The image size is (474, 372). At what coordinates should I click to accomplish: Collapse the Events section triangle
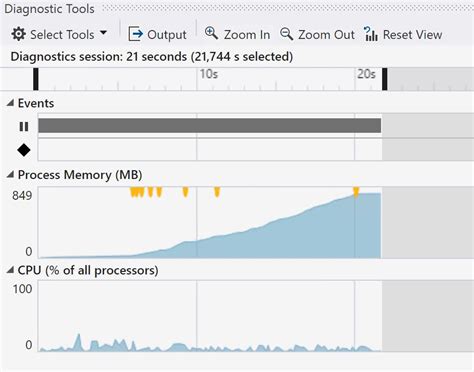pos(10,103)
